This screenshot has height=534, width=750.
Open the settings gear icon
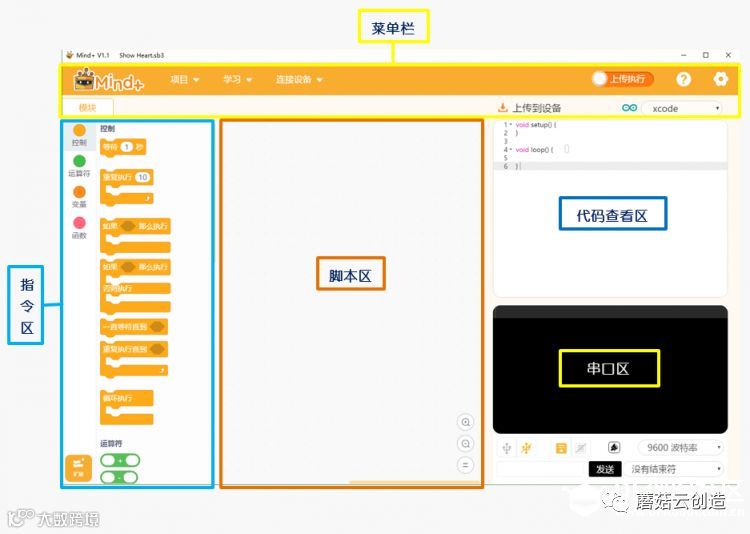720,79
